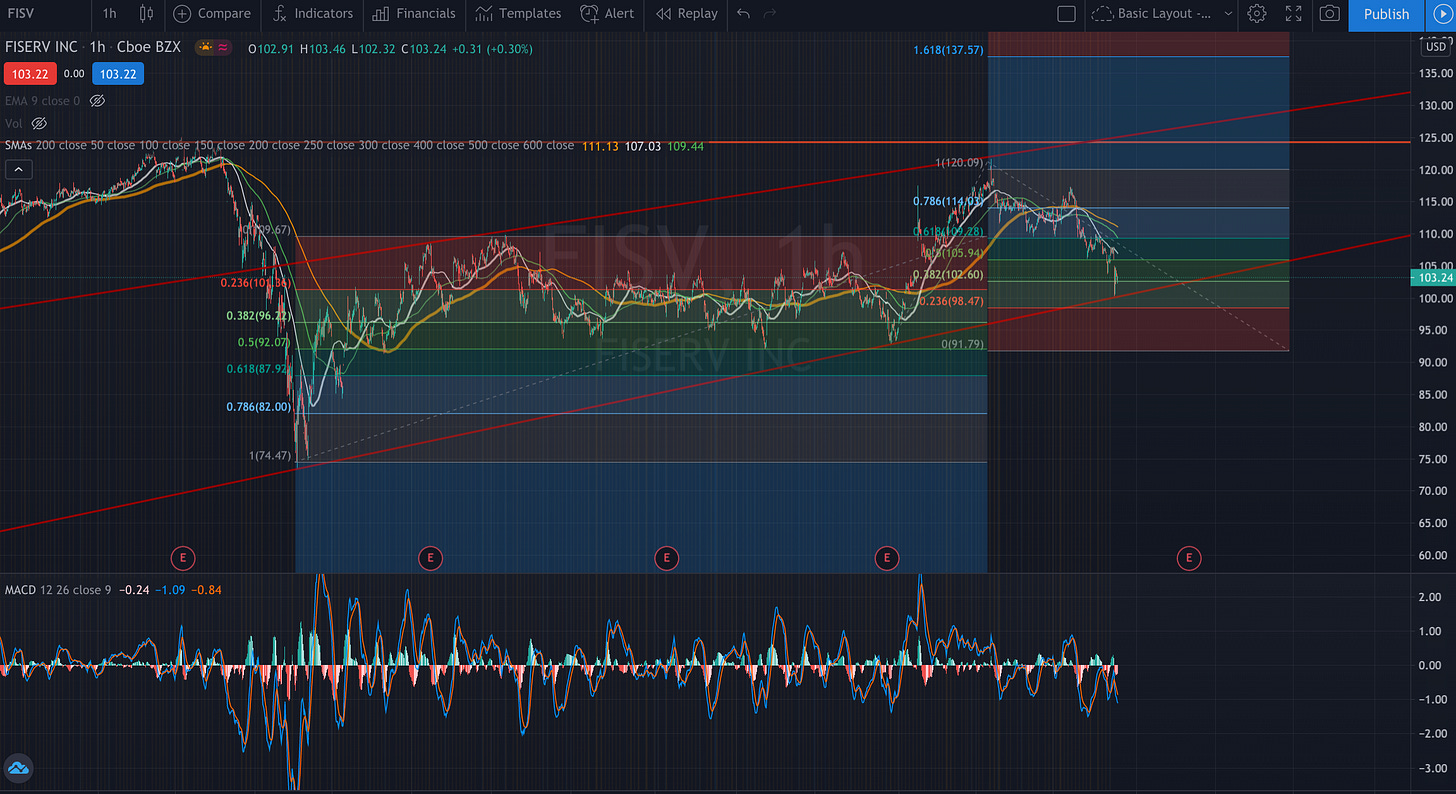Image resolution: width=1456 pixels, height=794 pixels.
Task: Click the -3.00 MACD scale label
Action: pos(1432,767)
